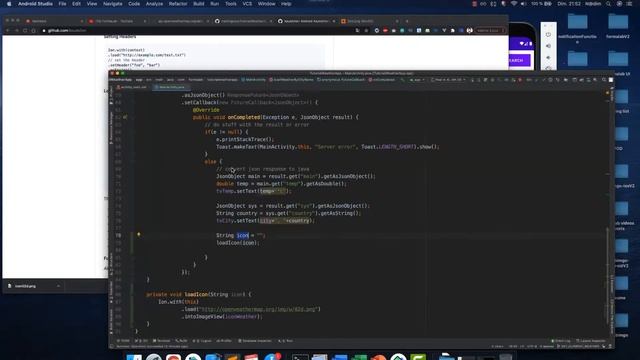The height and width of the screenshot is (360, 640).
Task: Open the Layout Inspector tool window
Action: (591, 341)
